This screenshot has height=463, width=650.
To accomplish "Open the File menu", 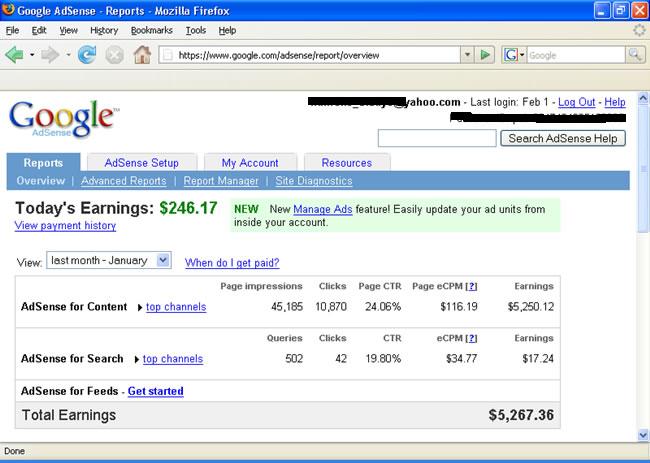I will pos(12,30).
